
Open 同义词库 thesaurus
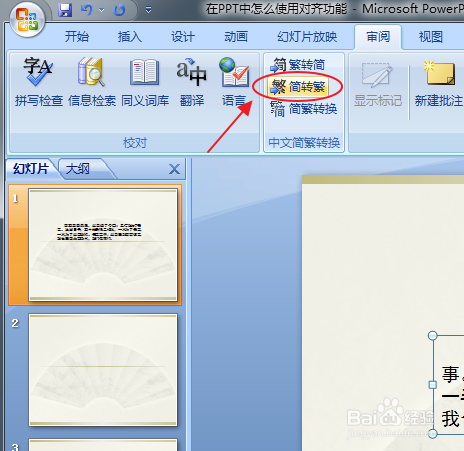coord(145,82)
